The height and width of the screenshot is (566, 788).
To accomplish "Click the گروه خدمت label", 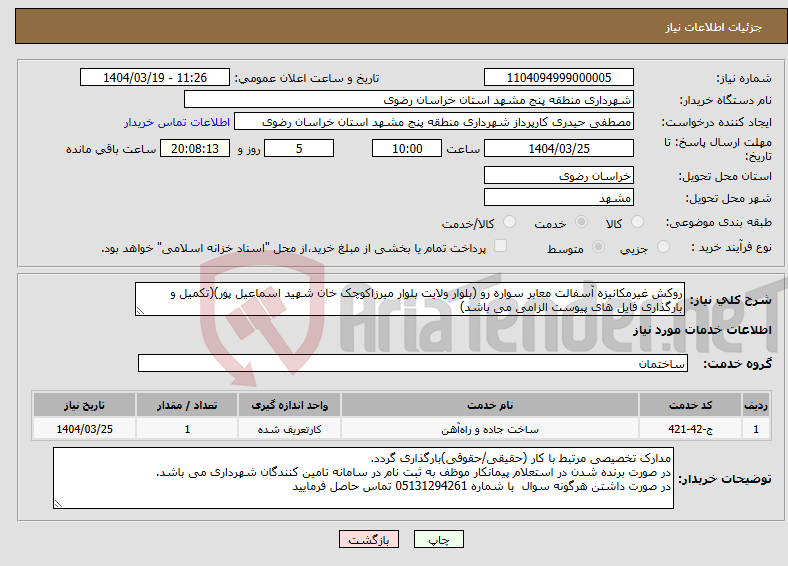I will (x=737, y=364).
